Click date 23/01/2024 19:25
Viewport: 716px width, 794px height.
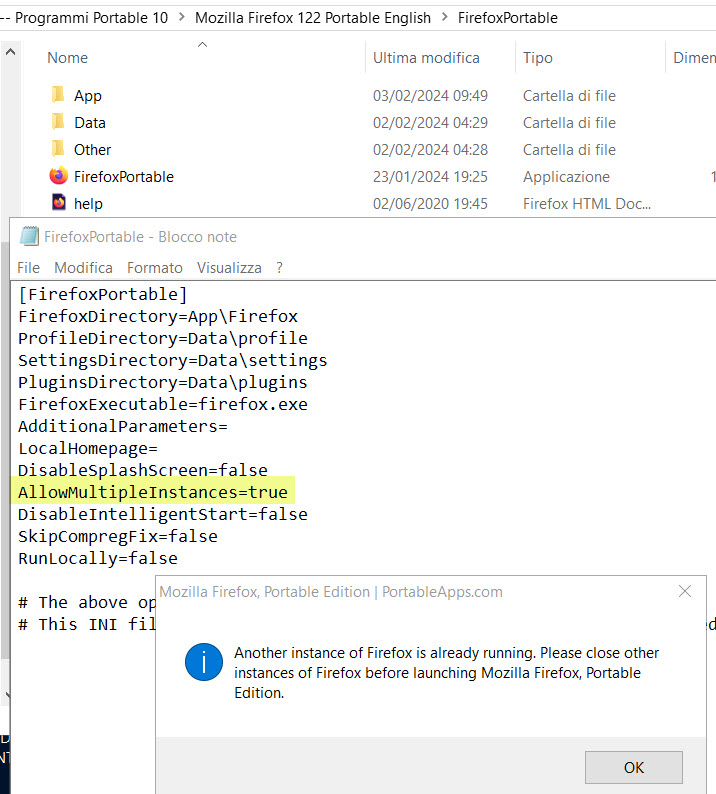coord(430,177)
